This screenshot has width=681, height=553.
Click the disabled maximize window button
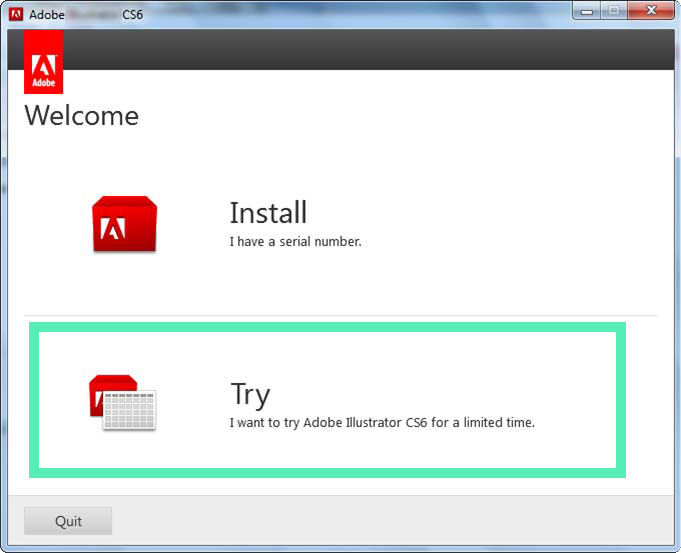[x=614, y=10]
